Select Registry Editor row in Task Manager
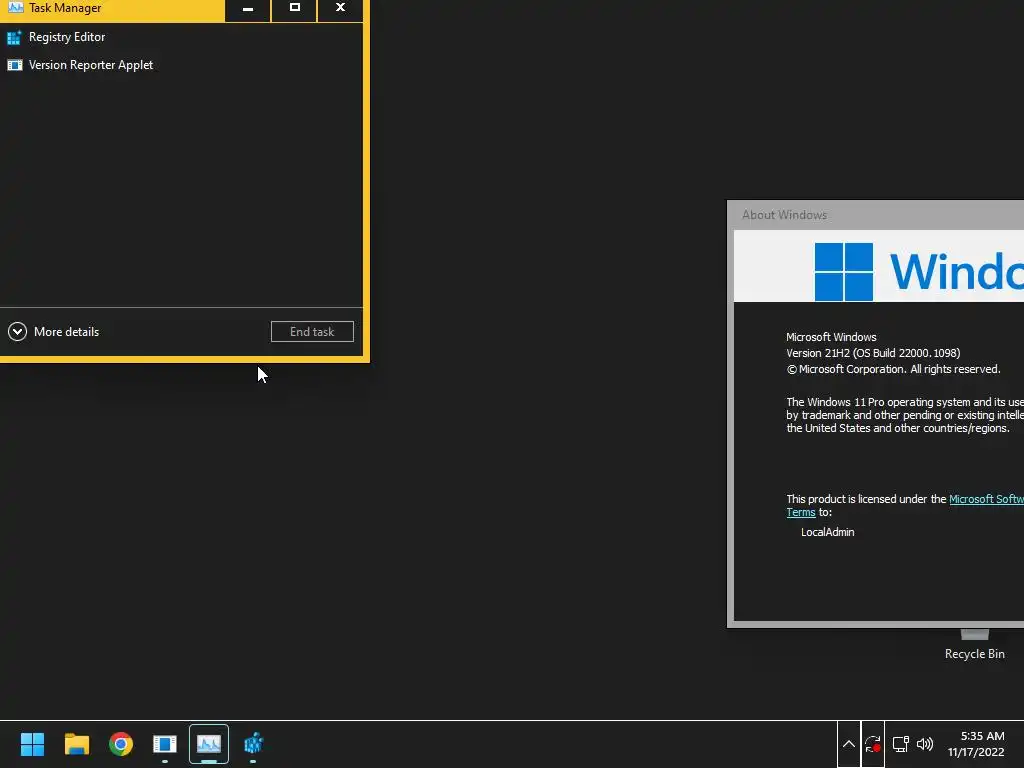 (181, 37)
